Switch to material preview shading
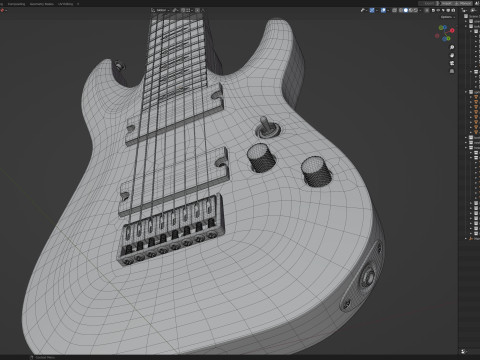 point(411,10)
